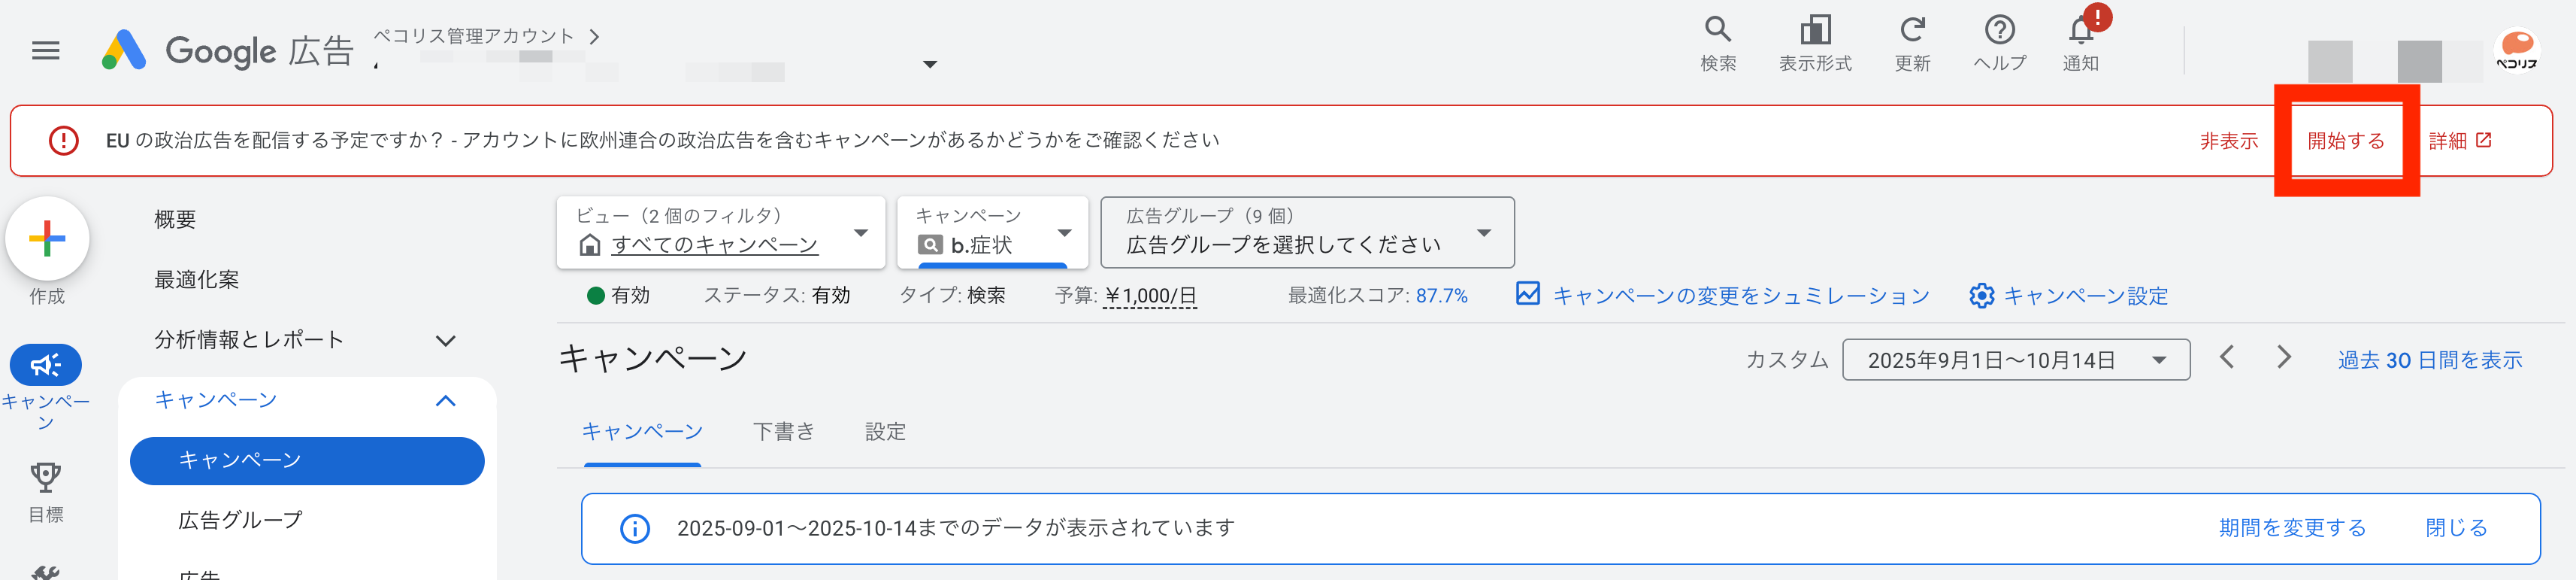Go to previous date period arrow
This screenshot has height=580, width=2576.
click(2226, 358)
